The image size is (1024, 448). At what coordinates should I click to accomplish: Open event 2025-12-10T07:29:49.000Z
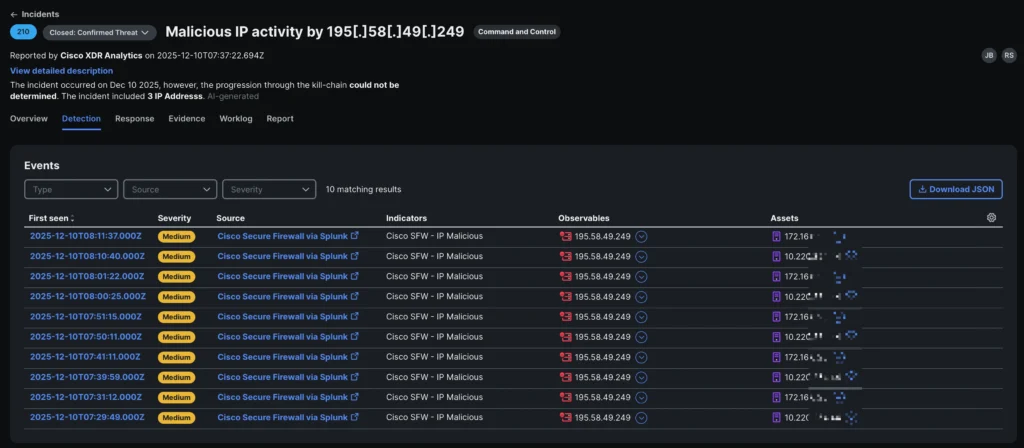[87, 417]
